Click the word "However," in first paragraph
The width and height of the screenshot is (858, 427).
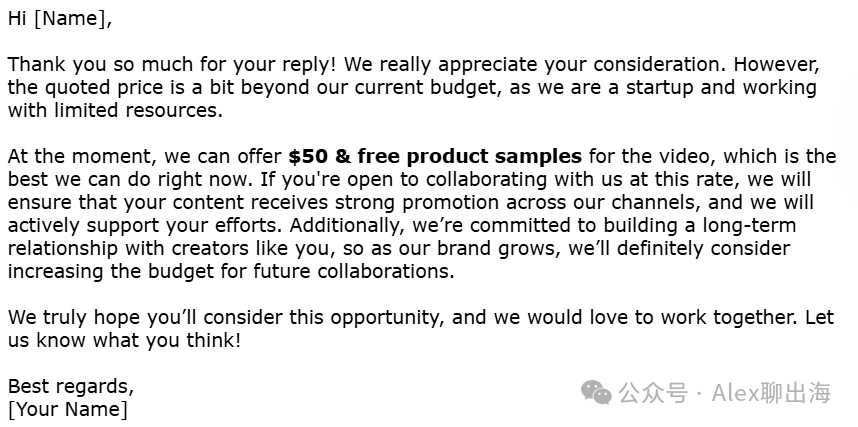(777, 65)
